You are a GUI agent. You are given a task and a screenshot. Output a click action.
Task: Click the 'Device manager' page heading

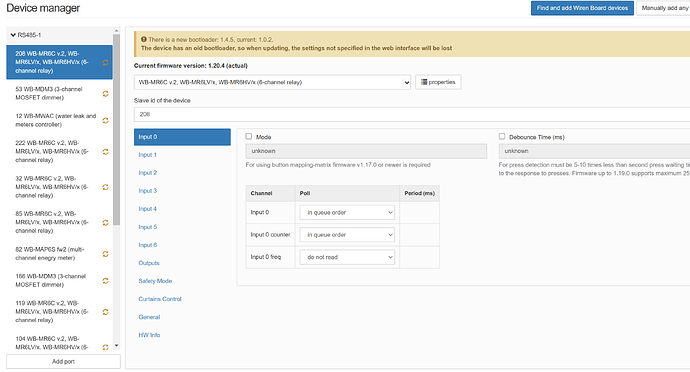click(x=43, y=8)
